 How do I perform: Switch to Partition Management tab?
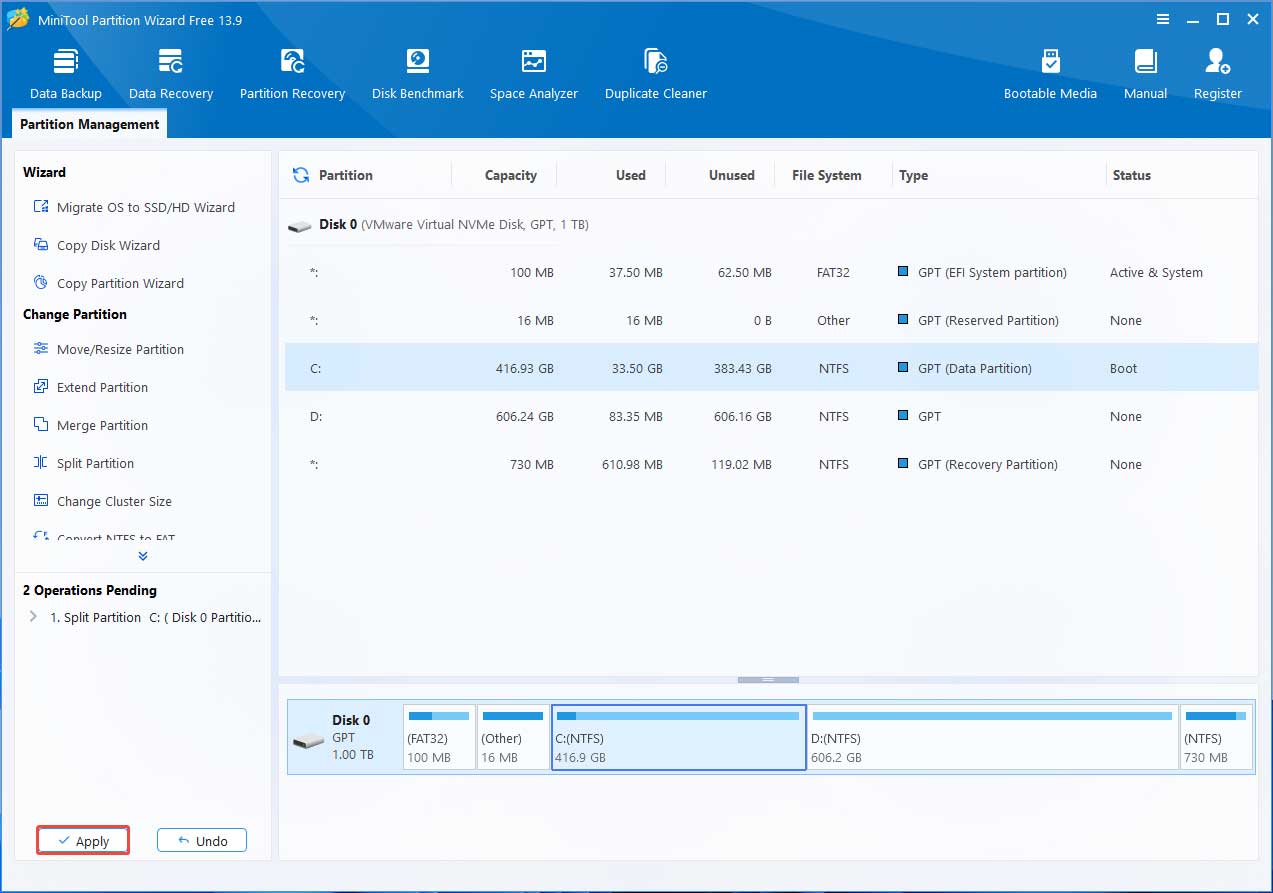point(90,124)
